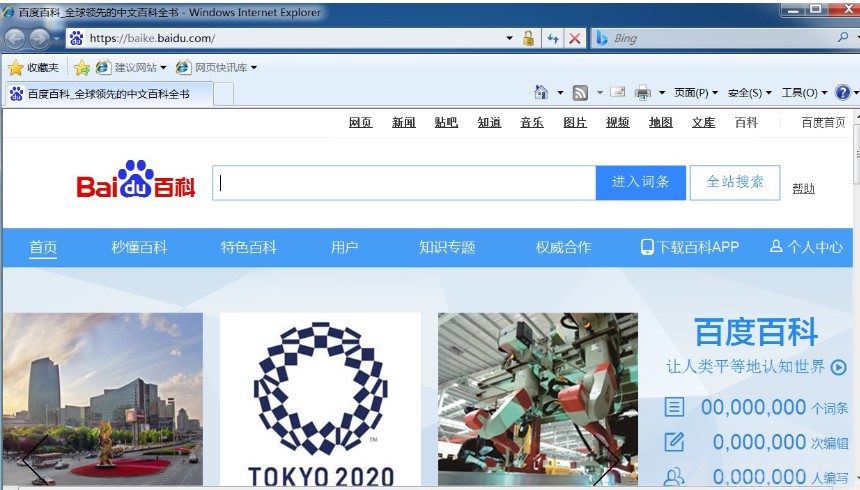Viewport: 860px width, 490px height.
Task: Open the 页面(P) menu
Action: (x=695, y=93)
